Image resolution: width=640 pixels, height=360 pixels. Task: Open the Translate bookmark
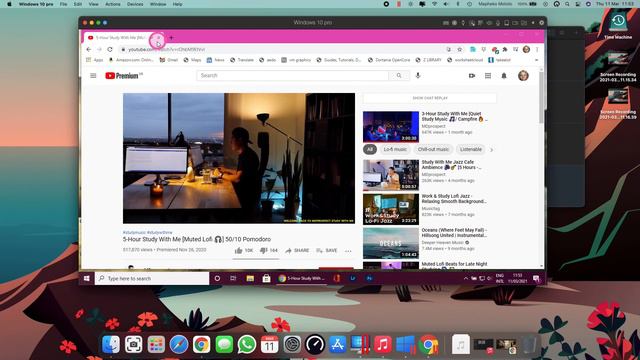click(x=242, y=60)
